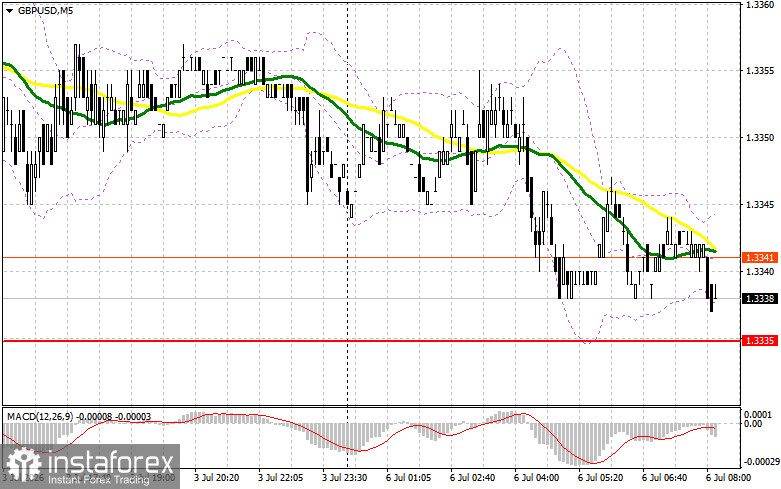This screenshot has width=781, height=489.
Task: Select the MACD 0.0001 scale value
Action: [758, 414]
